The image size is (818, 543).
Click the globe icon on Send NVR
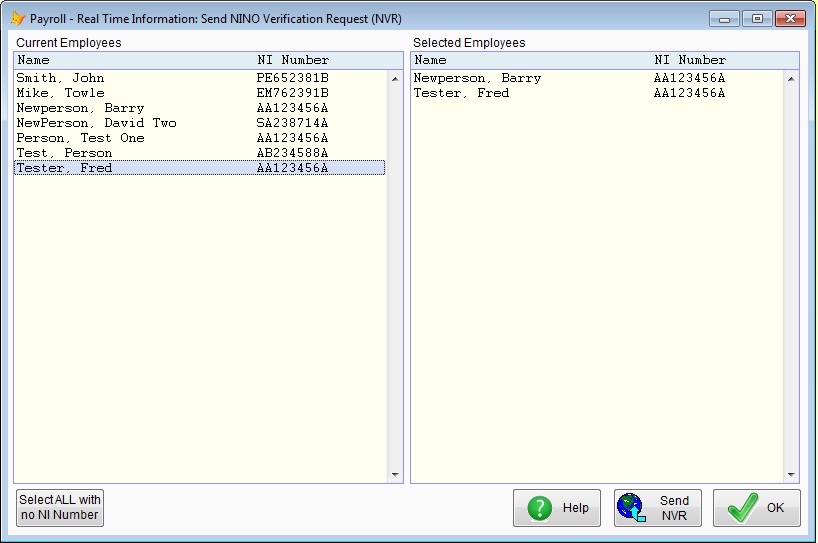(x=631, y=508)
